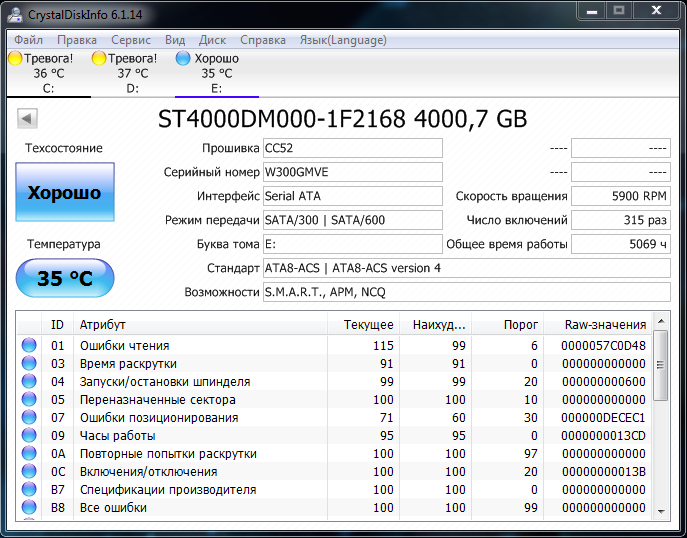This screenshot has width=687, height=538.
Task: Open the Сервис menu
Action: pos(131,40)
